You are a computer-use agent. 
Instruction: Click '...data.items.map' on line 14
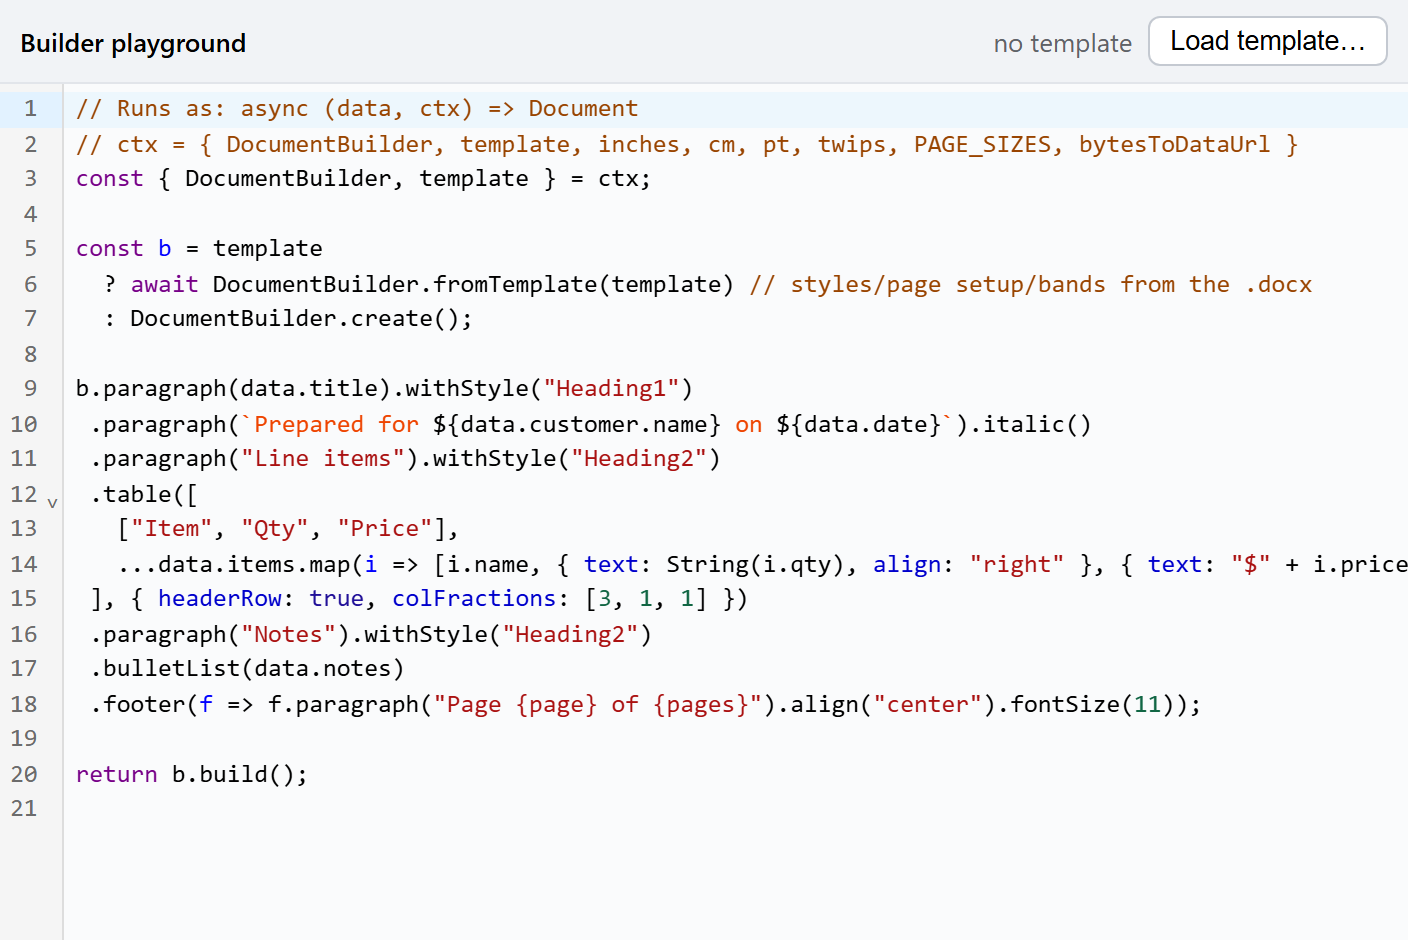pyautogui.click(x=233, y=564)
